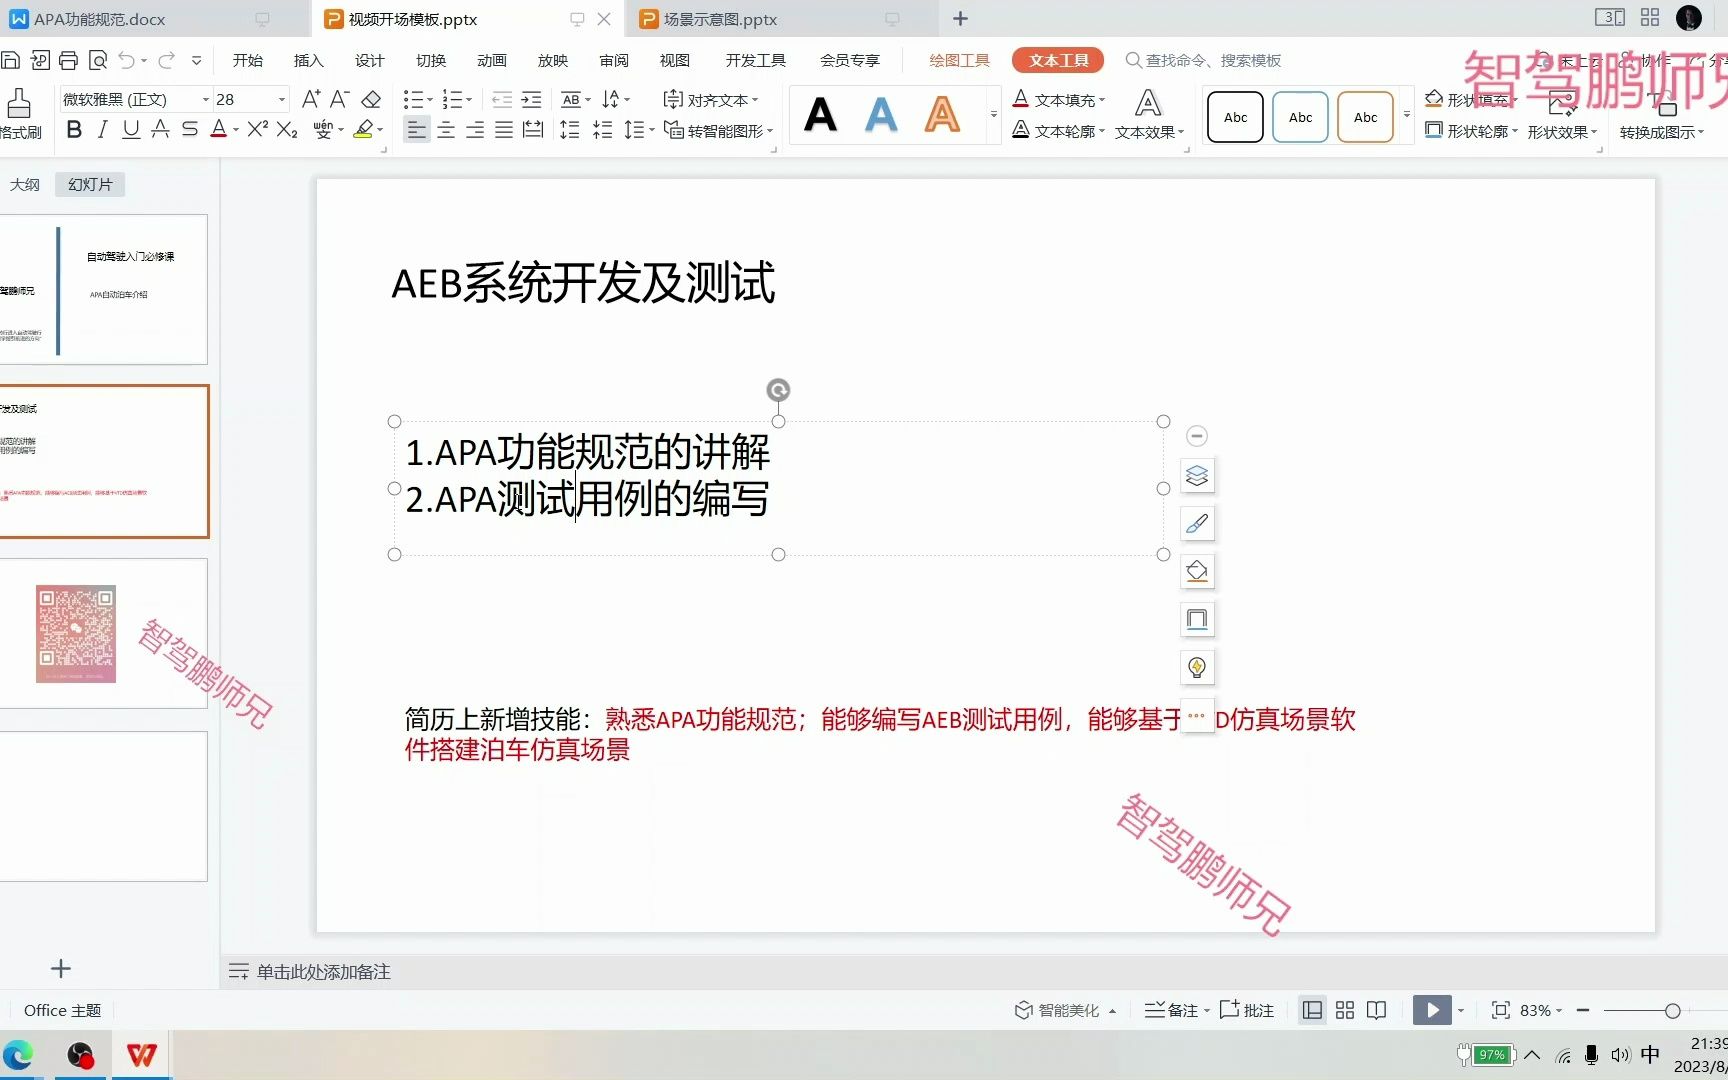Collapse floating toolbar with minus button
This screenshot has width=1728, height=1080.
click(x=1197, y=436)
